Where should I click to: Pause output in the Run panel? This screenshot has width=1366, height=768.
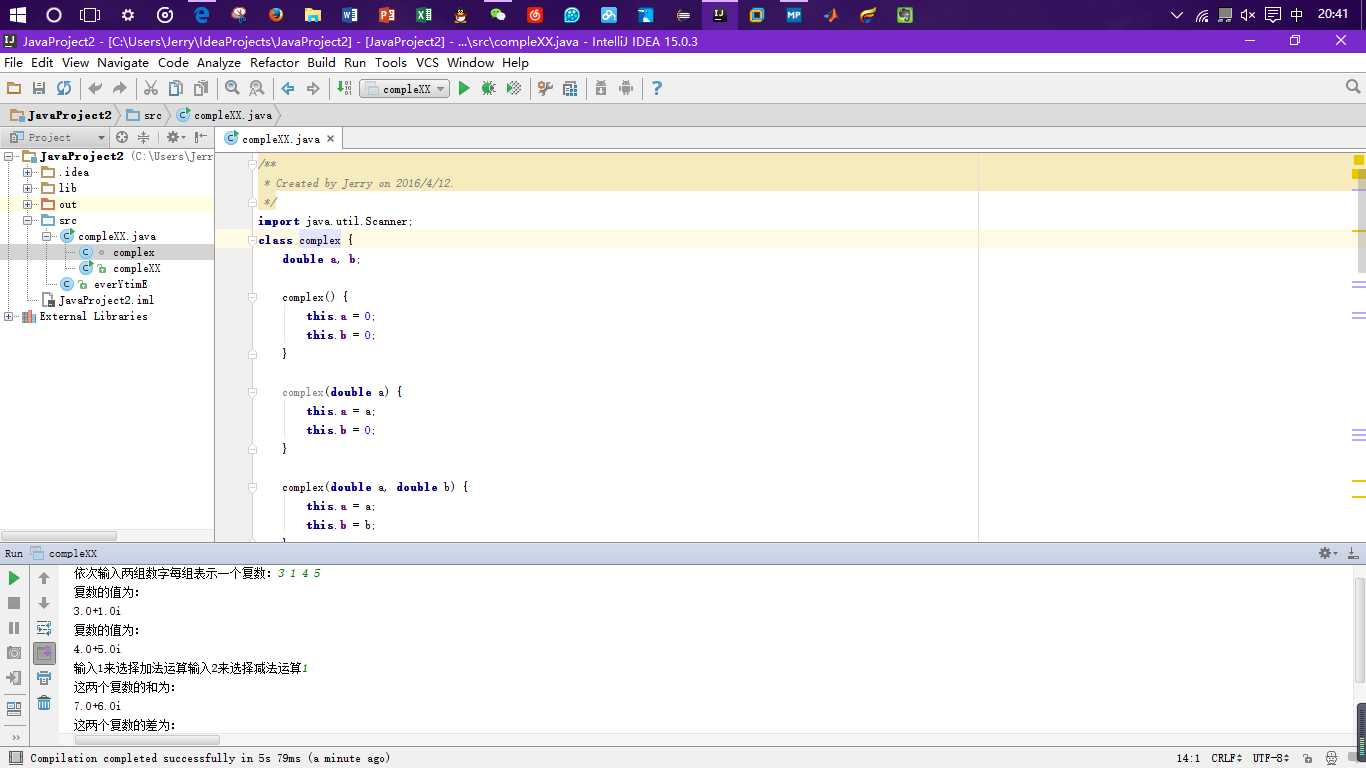[14, 628]
